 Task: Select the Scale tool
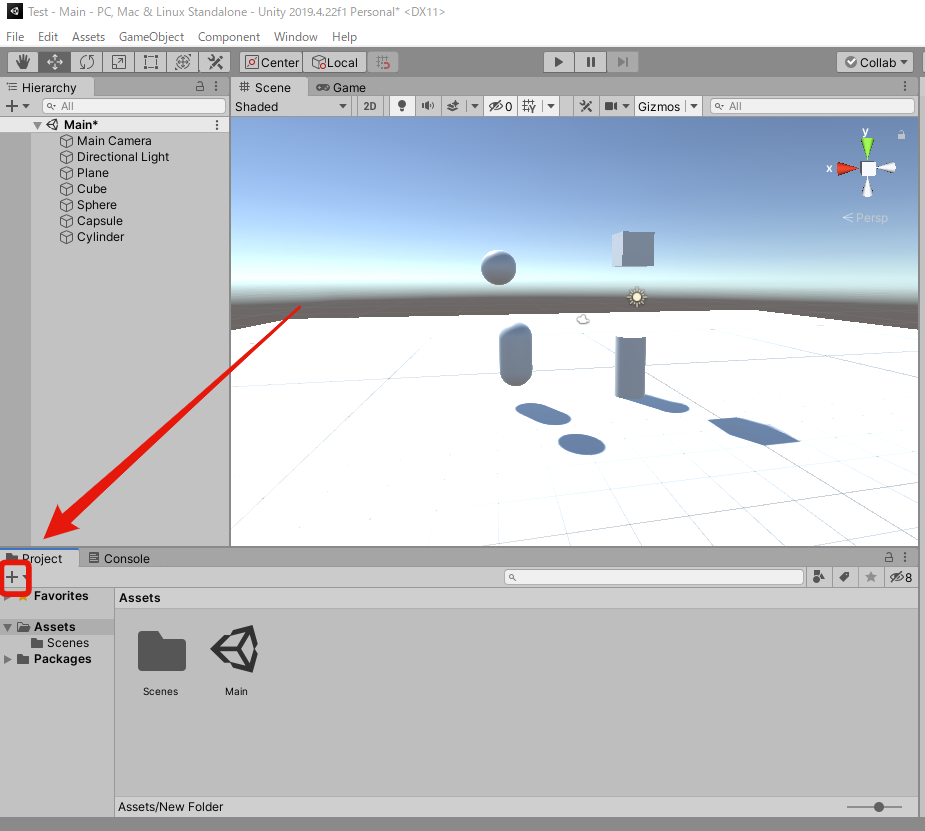pyautogui.click(x=119, y=61)
